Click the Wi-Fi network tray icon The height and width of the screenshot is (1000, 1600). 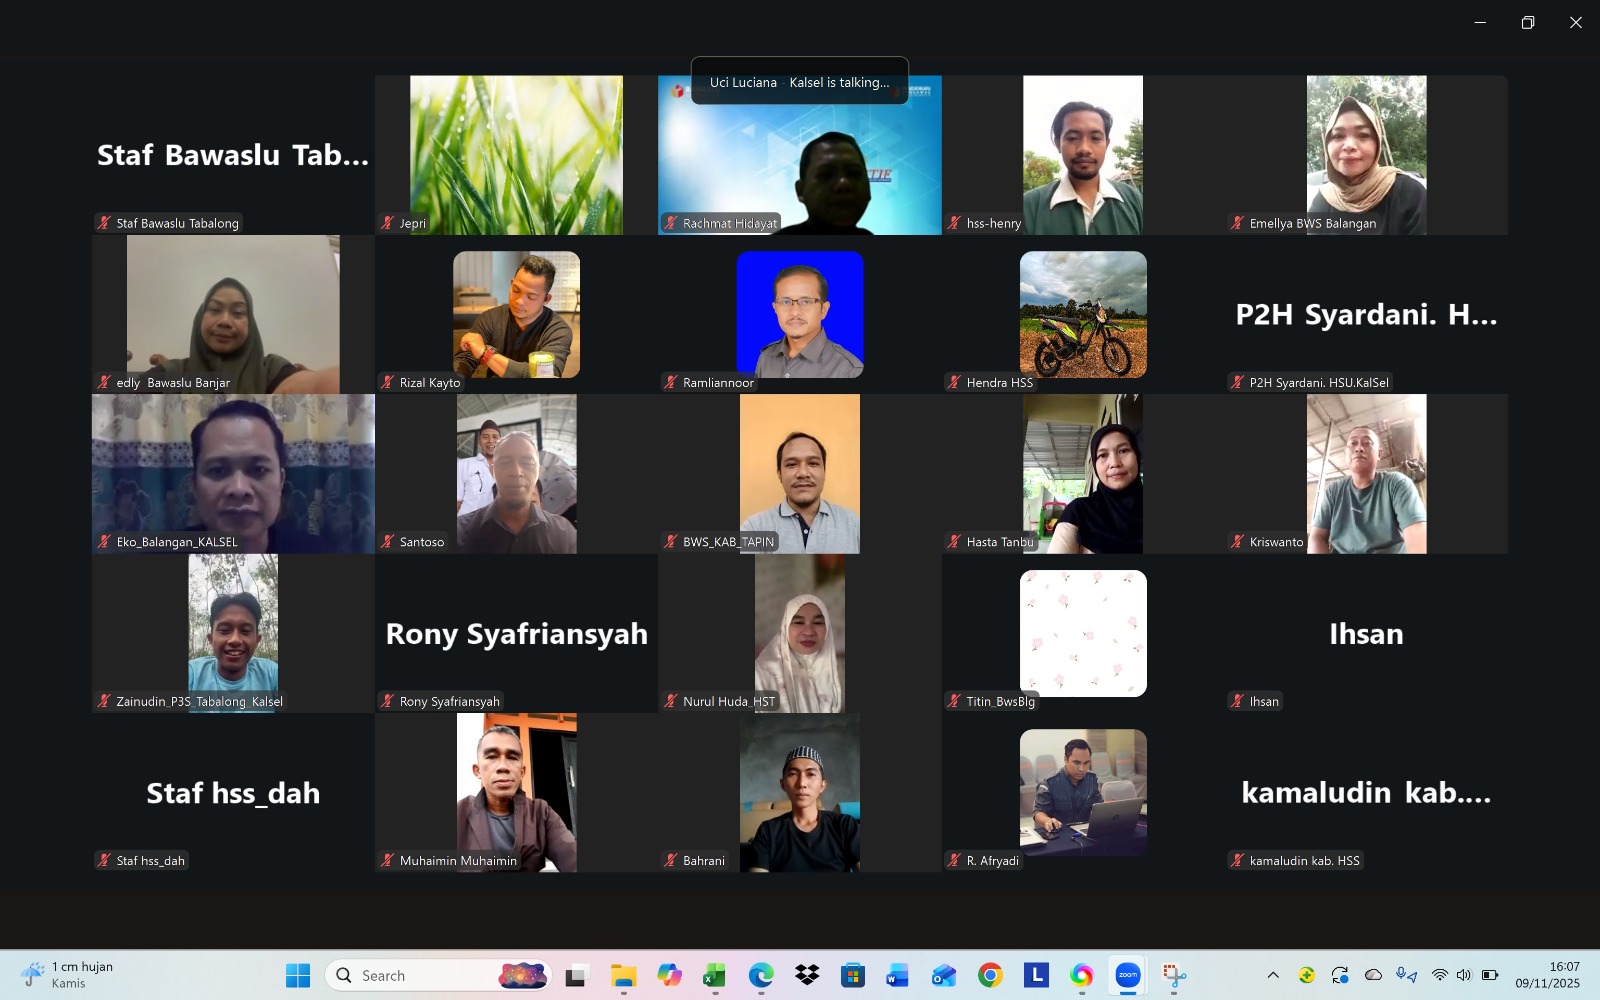(1439, 975)
